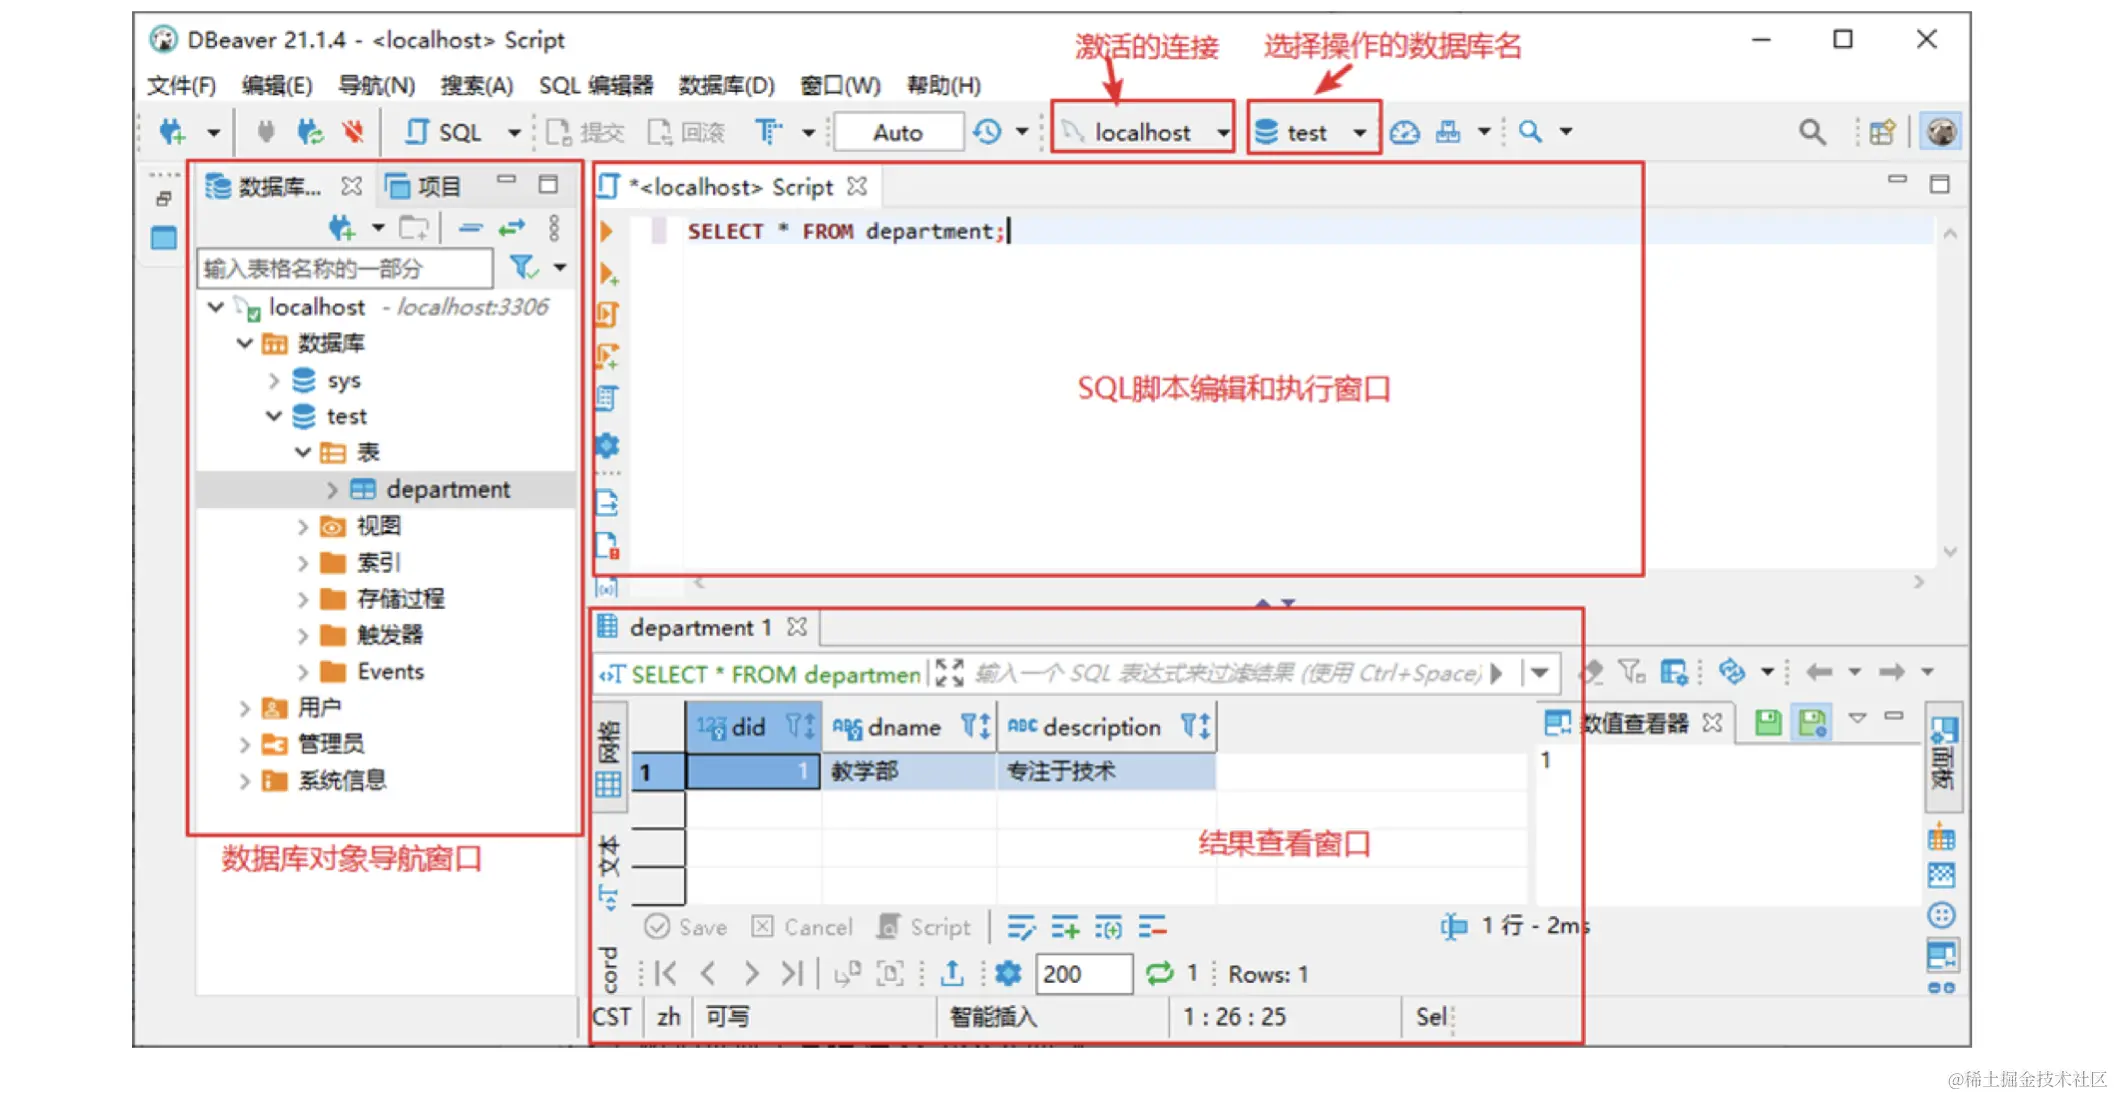
Task: Click the execute SQL statement arrow icon
Action: (606, 231)
